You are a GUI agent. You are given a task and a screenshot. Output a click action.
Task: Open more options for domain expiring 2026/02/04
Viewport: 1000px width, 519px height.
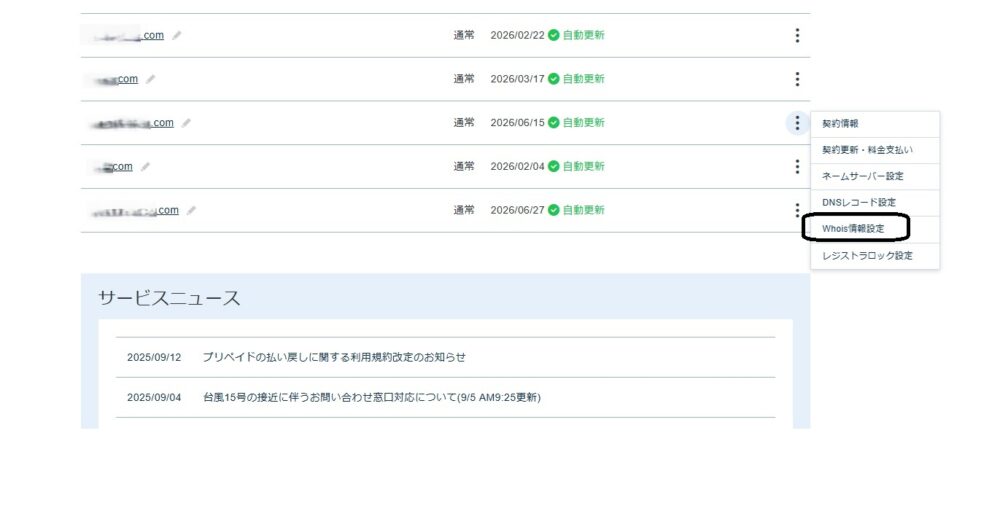point(797,166)
